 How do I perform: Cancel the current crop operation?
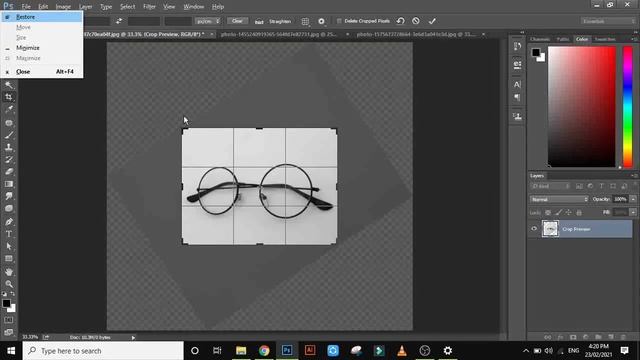[416, 21]
